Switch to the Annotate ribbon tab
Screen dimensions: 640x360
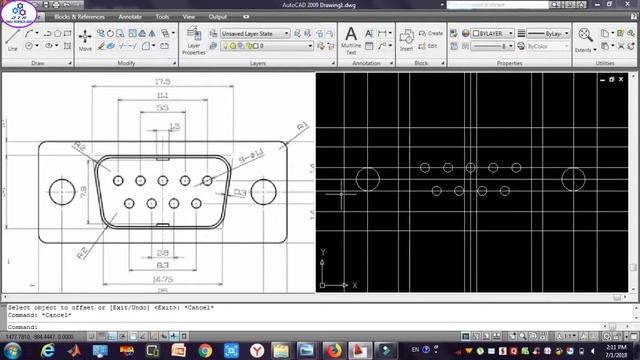[130, 17]
